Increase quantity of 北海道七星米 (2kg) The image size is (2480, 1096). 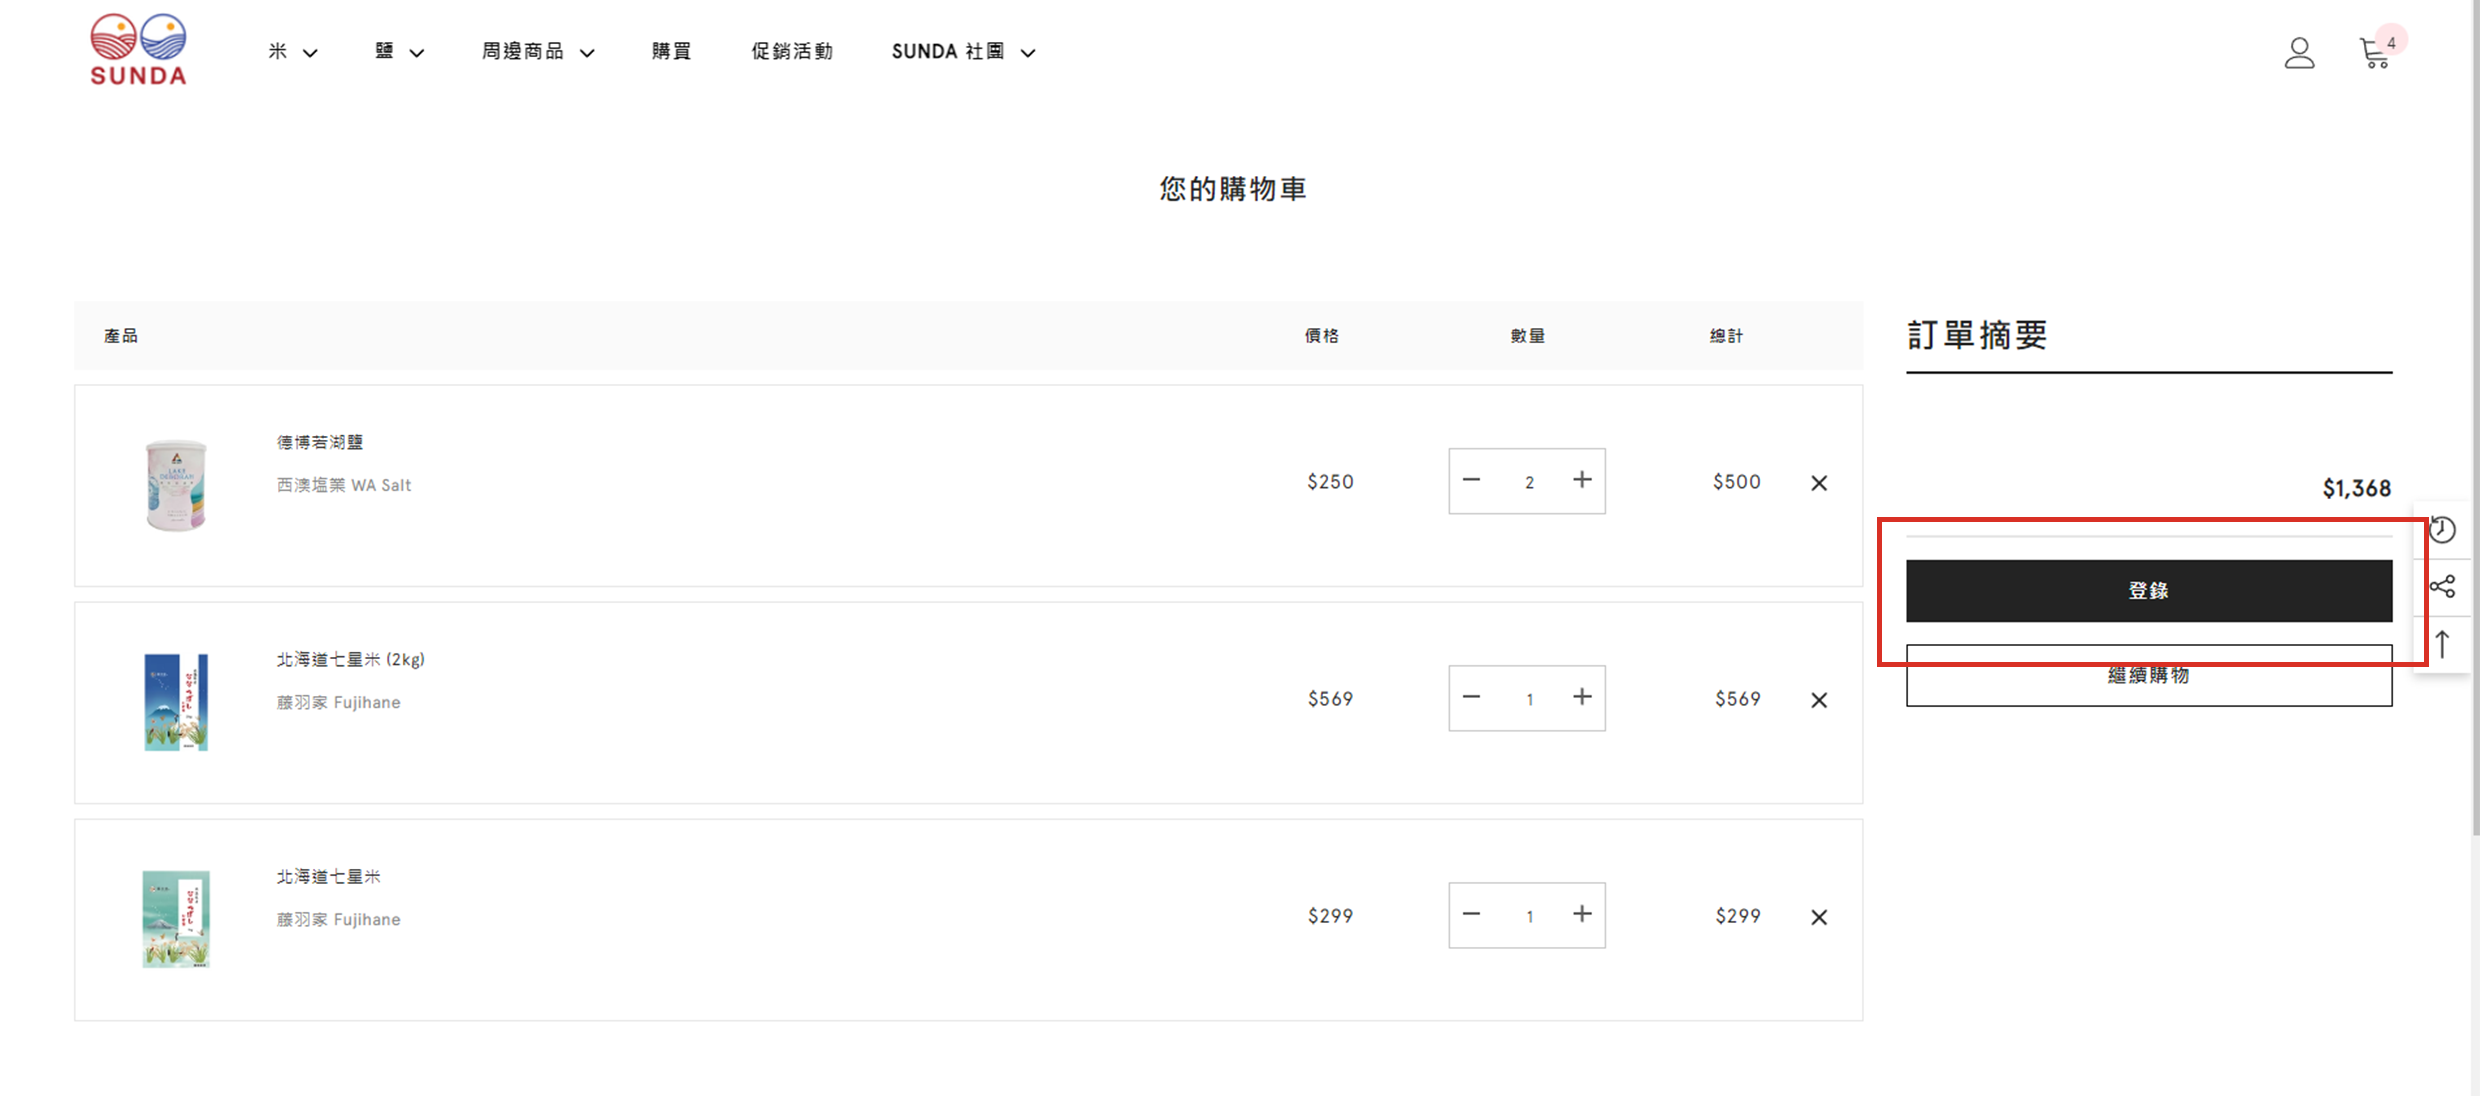[x=1581, y=697]
